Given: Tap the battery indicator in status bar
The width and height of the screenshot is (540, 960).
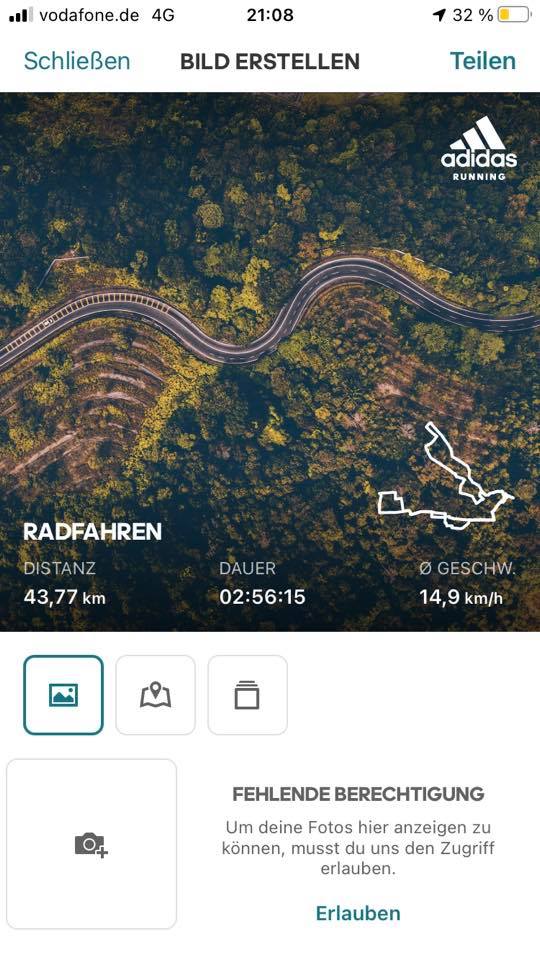Looking at the screenshot, I should (514, 15).
